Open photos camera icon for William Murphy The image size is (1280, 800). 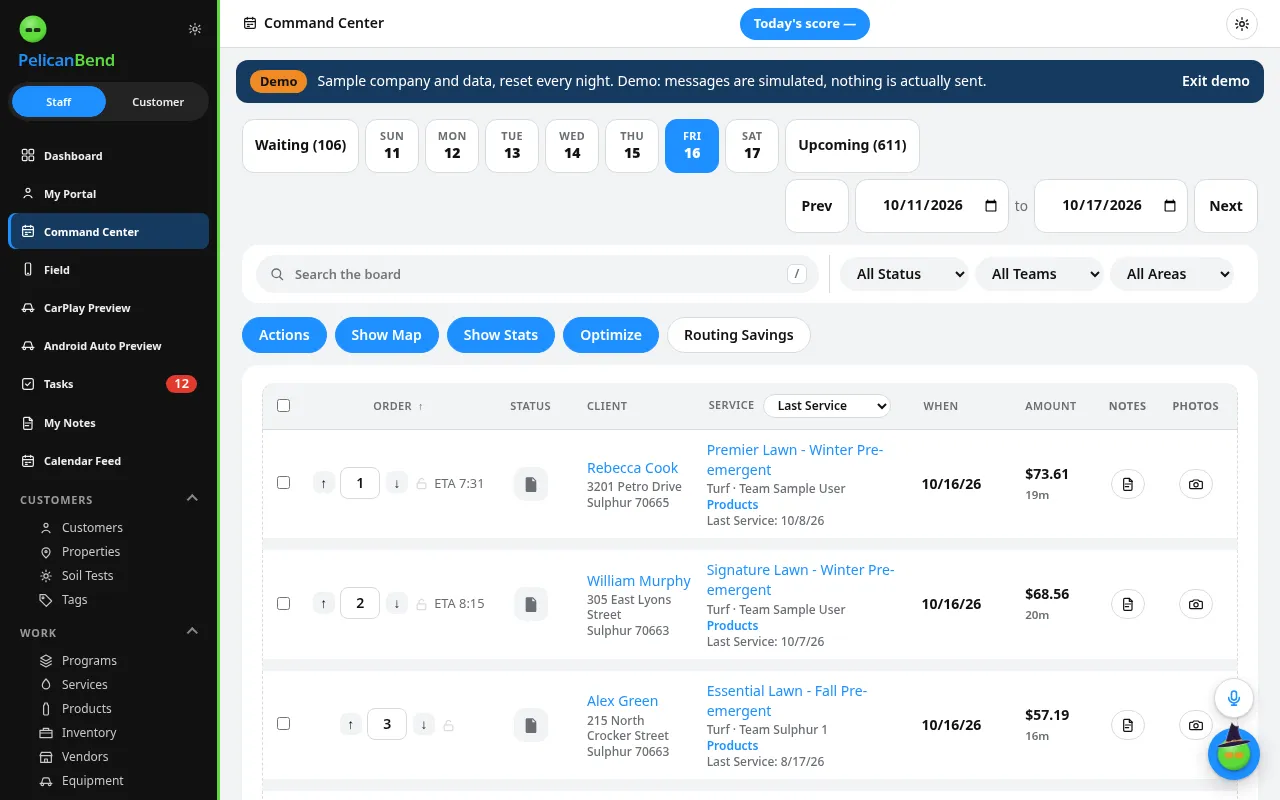tap(1196, 604)
